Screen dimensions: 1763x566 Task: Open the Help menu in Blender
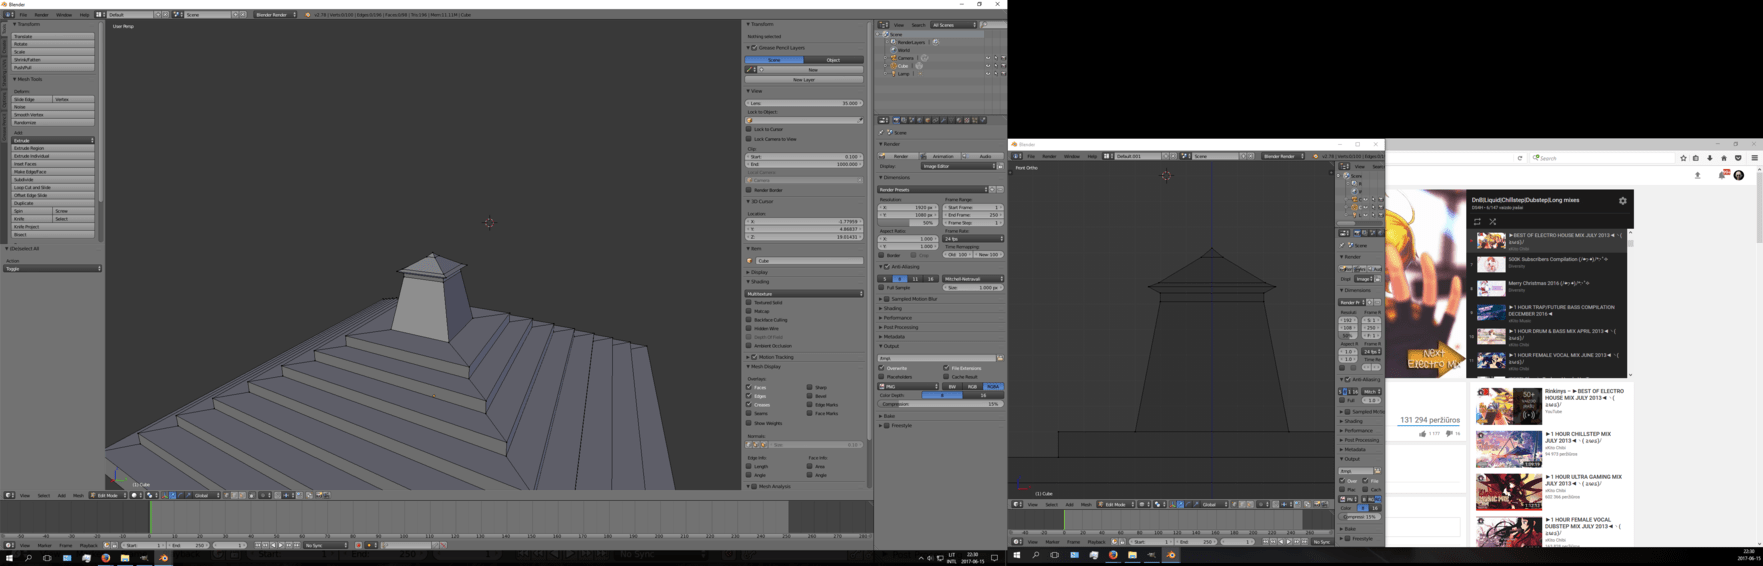pos(84,15)
